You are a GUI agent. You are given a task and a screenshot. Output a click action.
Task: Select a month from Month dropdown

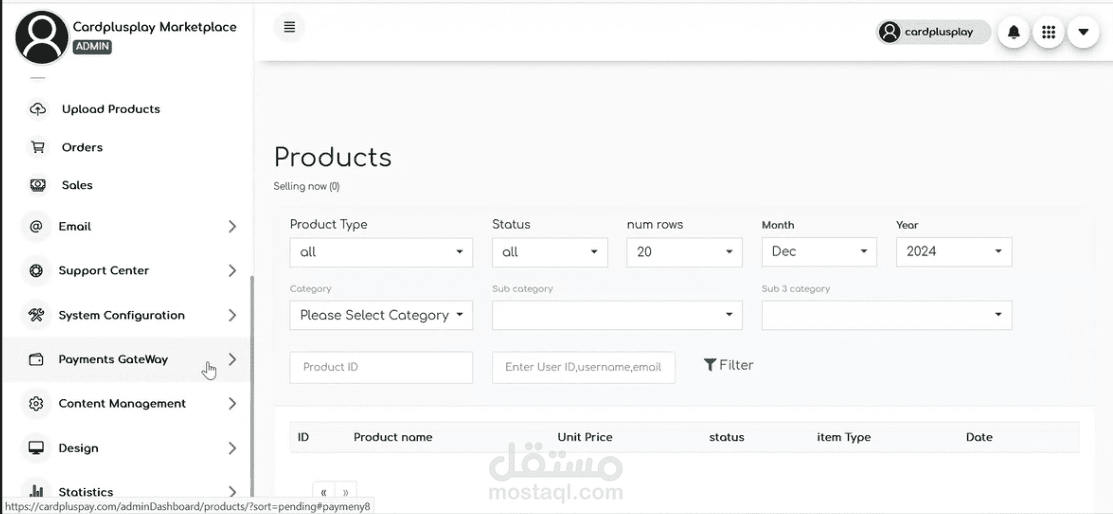[x=819, y=252]
